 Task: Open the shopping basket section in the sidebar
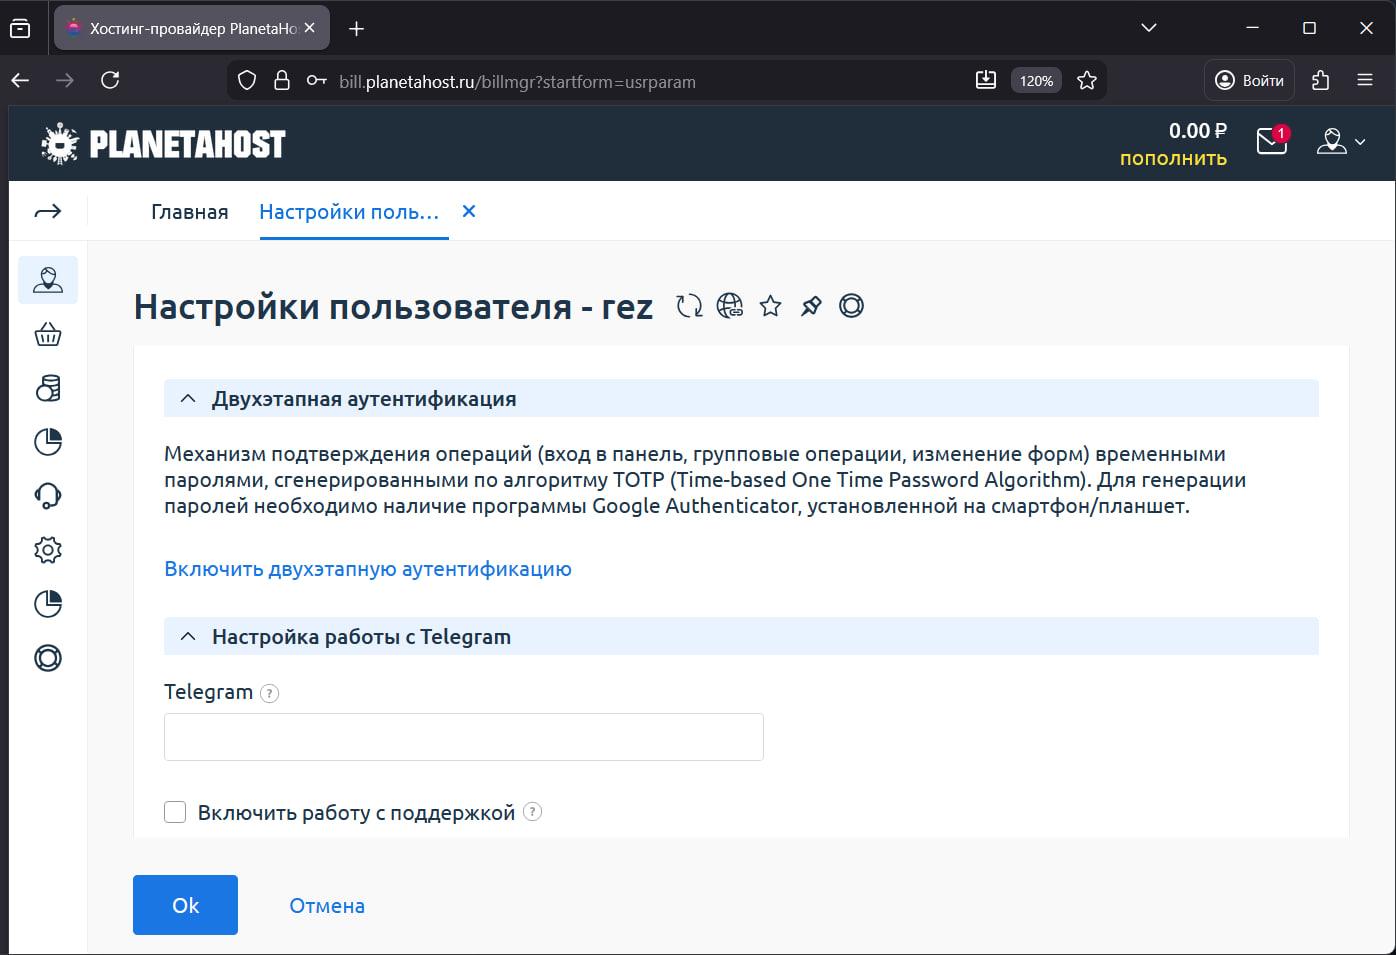click(x=47, y=334)
